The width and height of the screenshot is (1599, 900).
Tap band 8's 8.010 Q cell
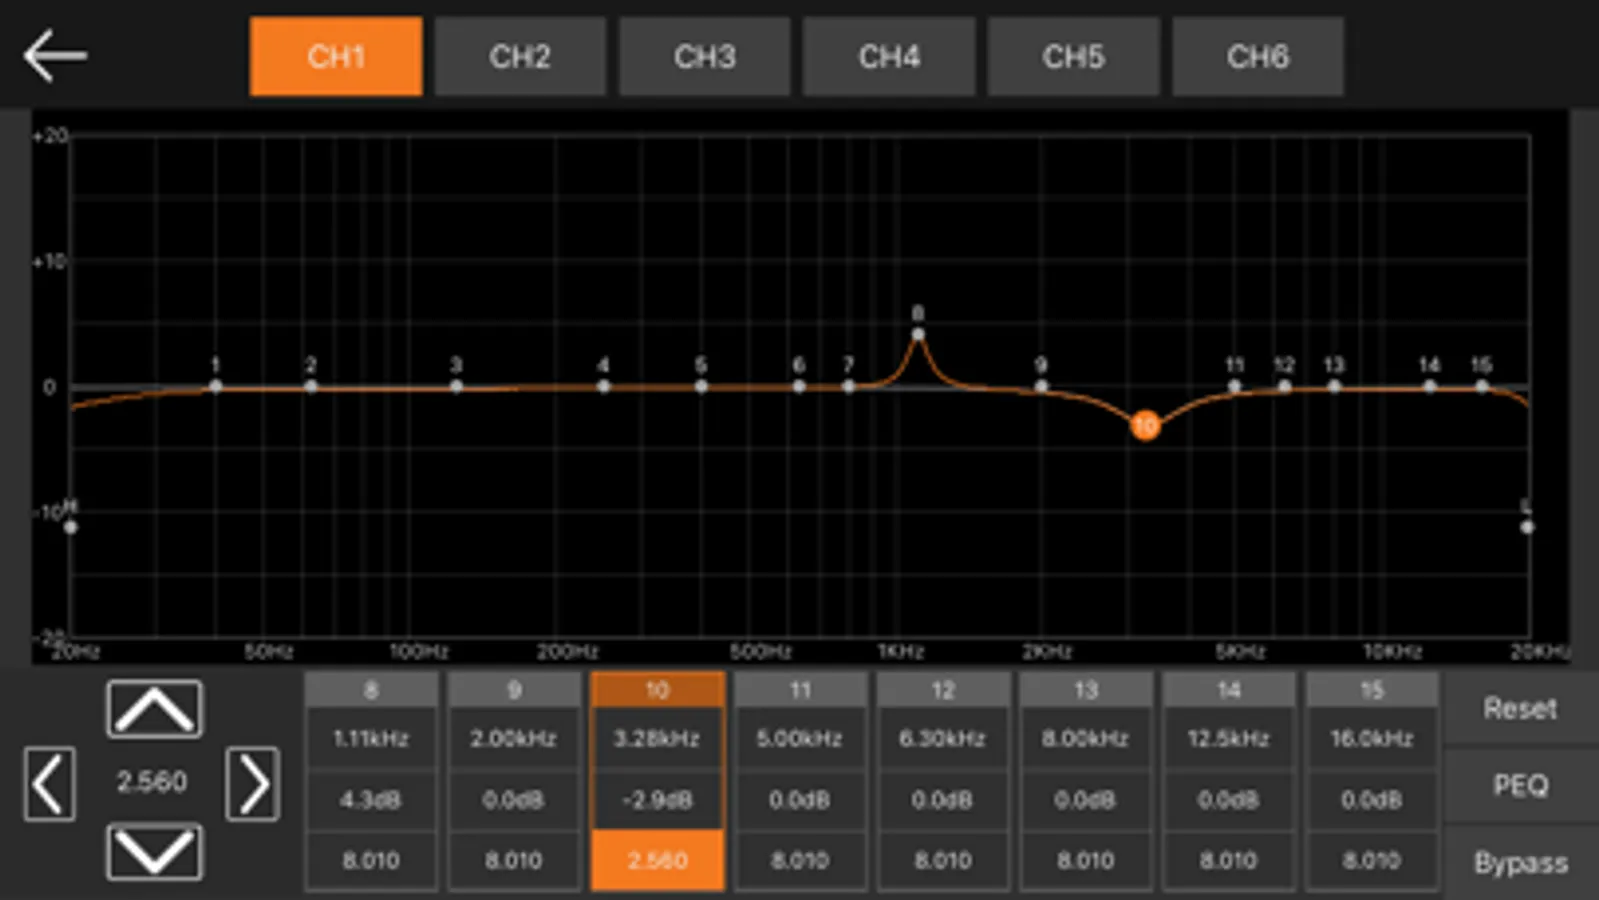pyautogui.click(x=371, y=861)
